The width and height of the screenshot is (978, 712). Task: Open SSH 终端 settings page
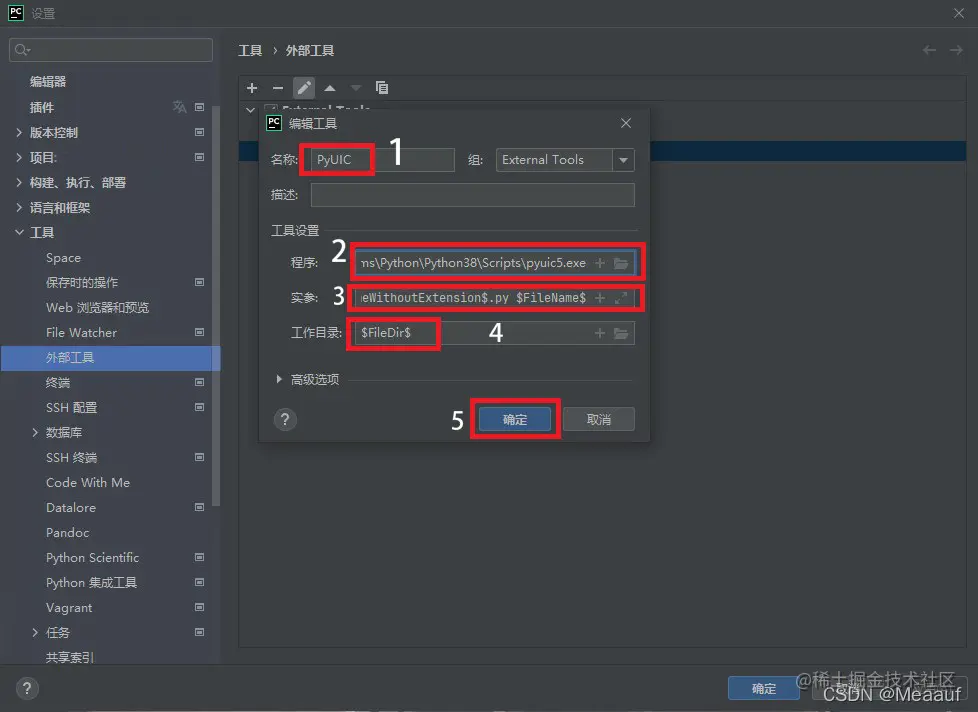[x=71, y=458]
